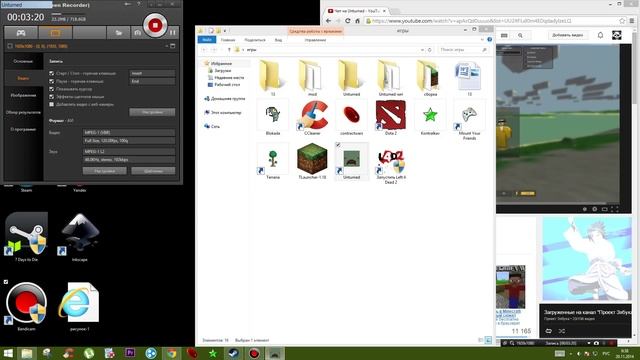Viewport: 640px width, 360px height.
Task: Select 'Сеть' in Explorer navigation pane
Action: tap(215, 127)
